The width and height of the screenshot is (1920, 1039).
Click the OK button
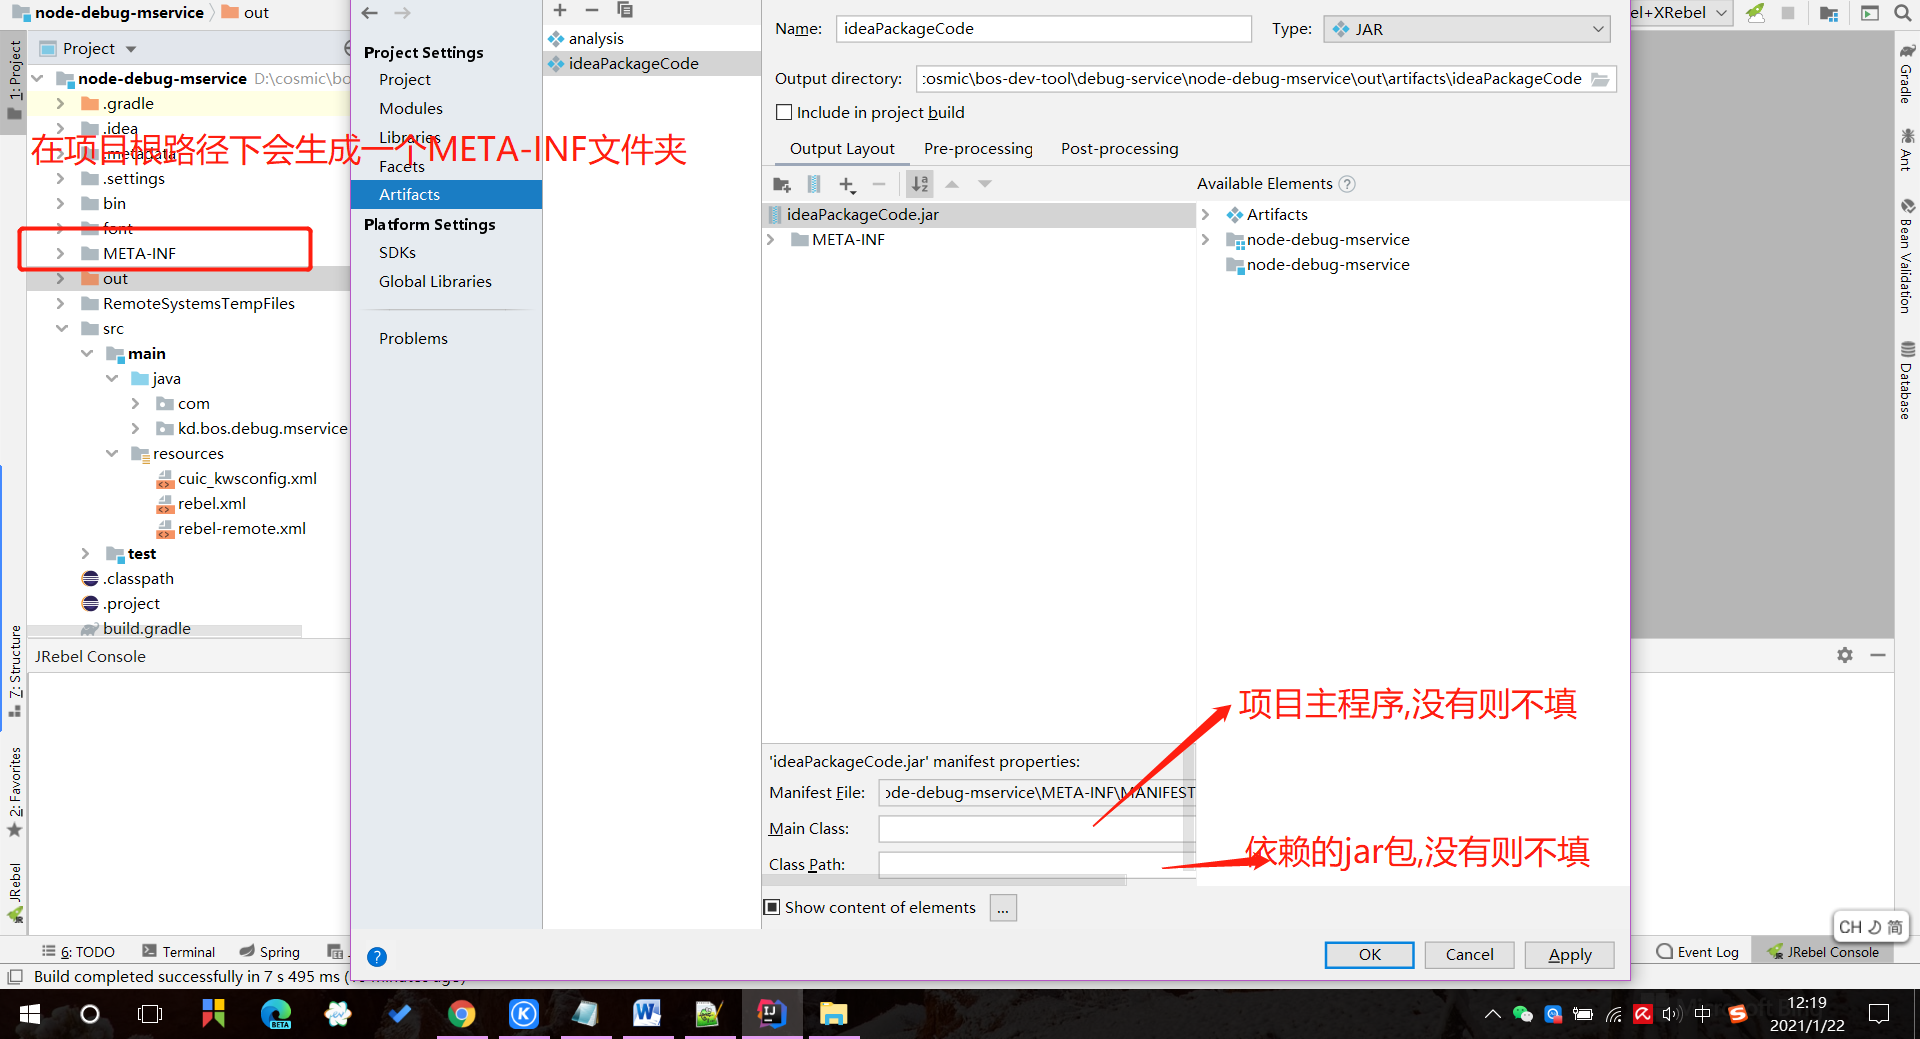click(x=1369, y=955)
